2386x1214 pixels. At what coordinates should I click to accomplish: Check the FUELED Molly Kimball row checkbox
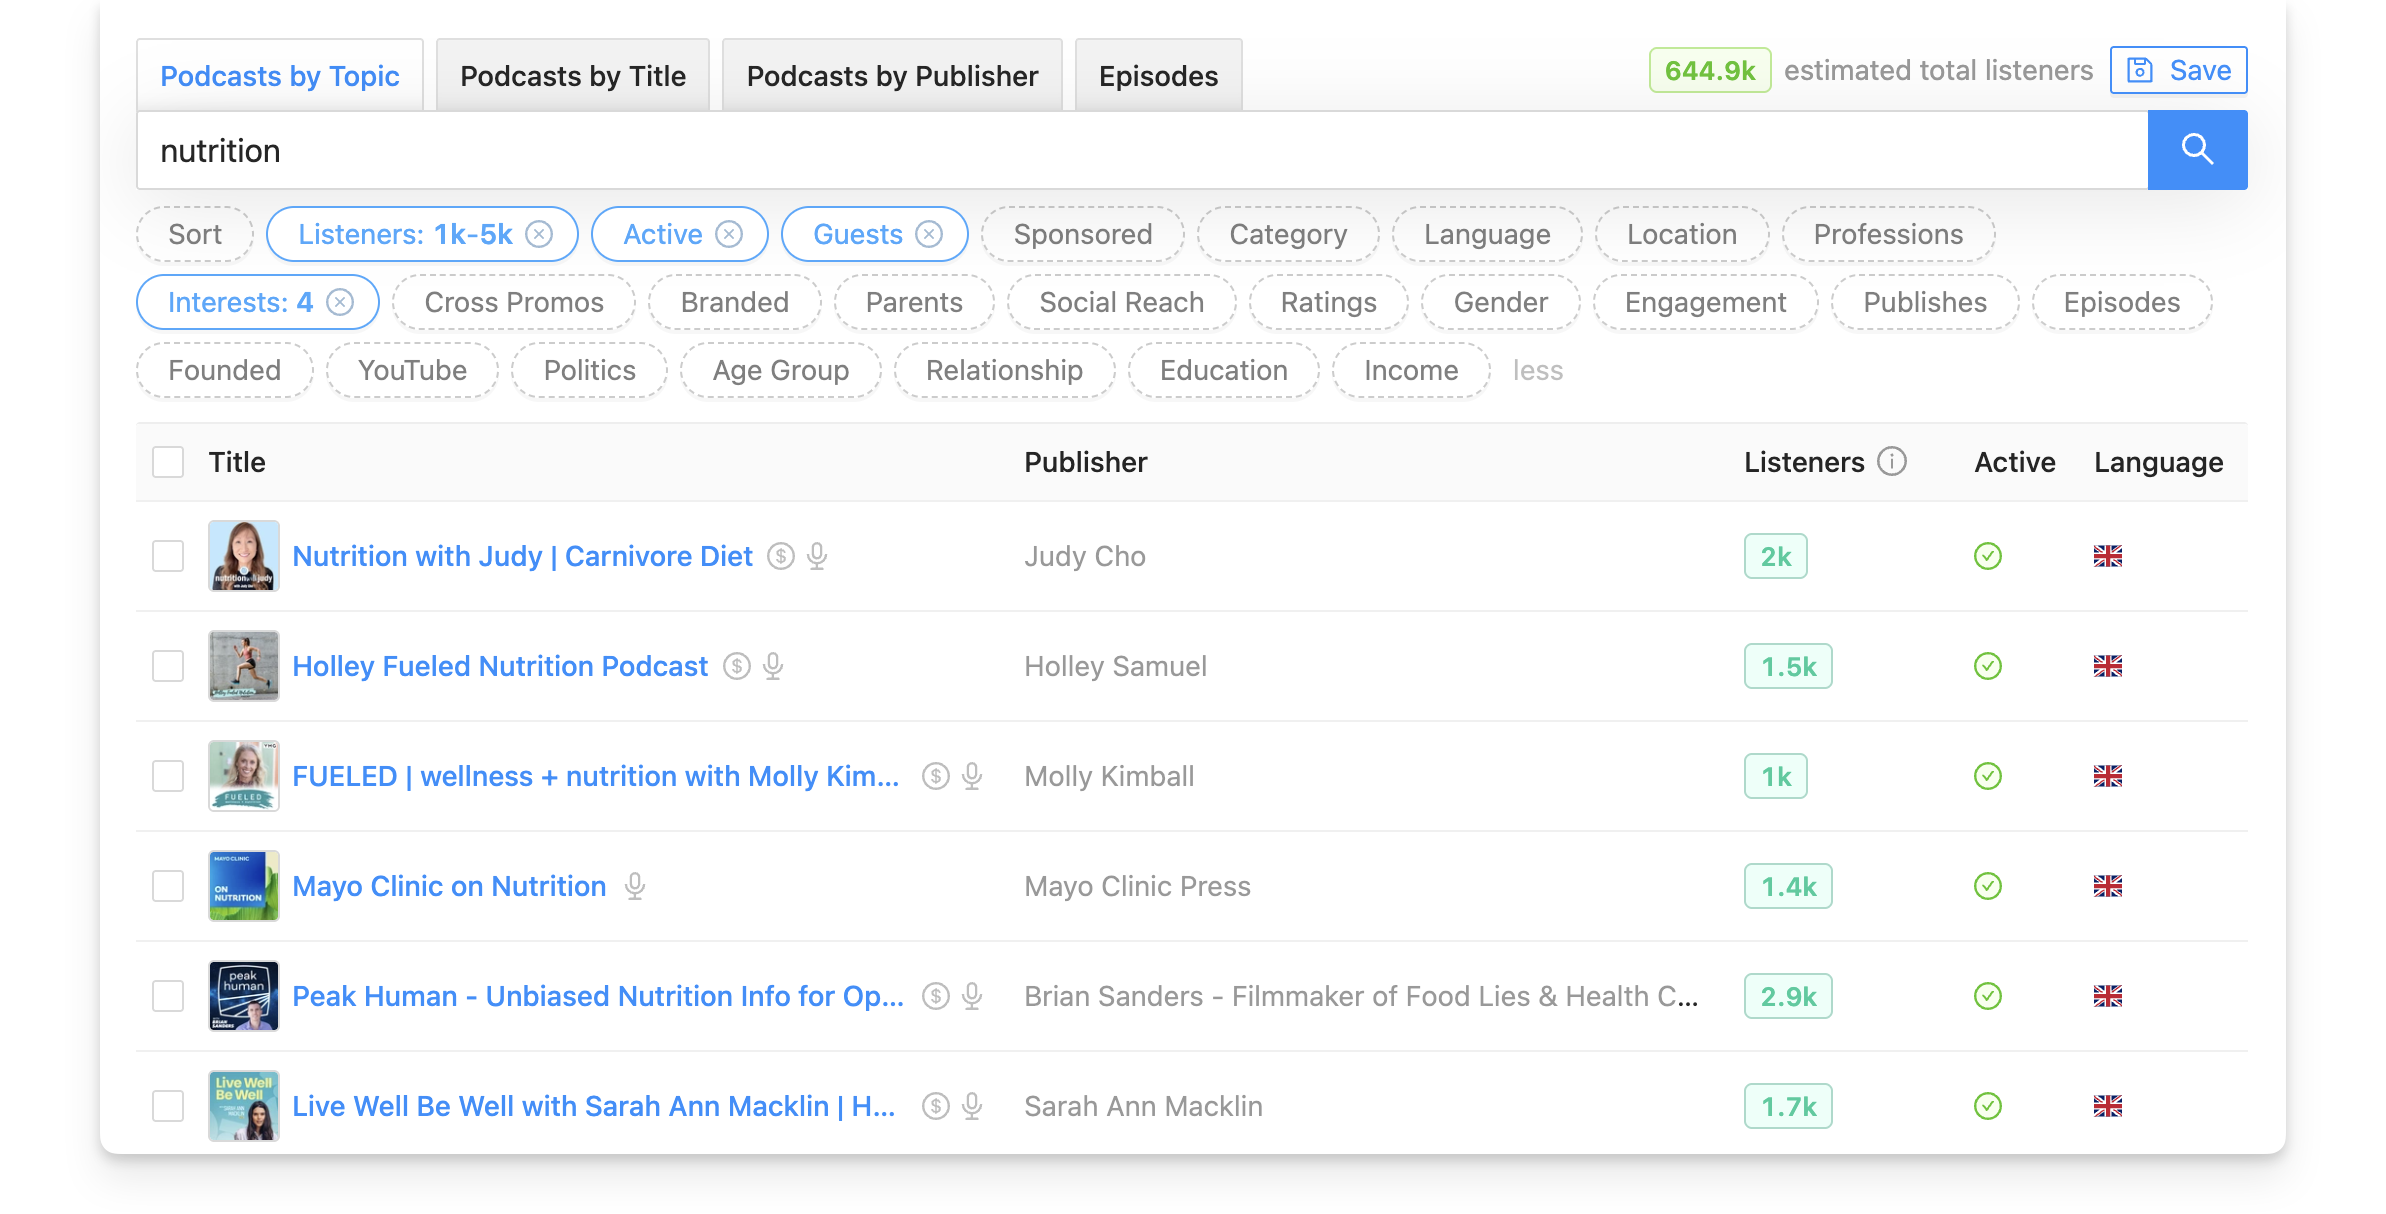point(168,776)
